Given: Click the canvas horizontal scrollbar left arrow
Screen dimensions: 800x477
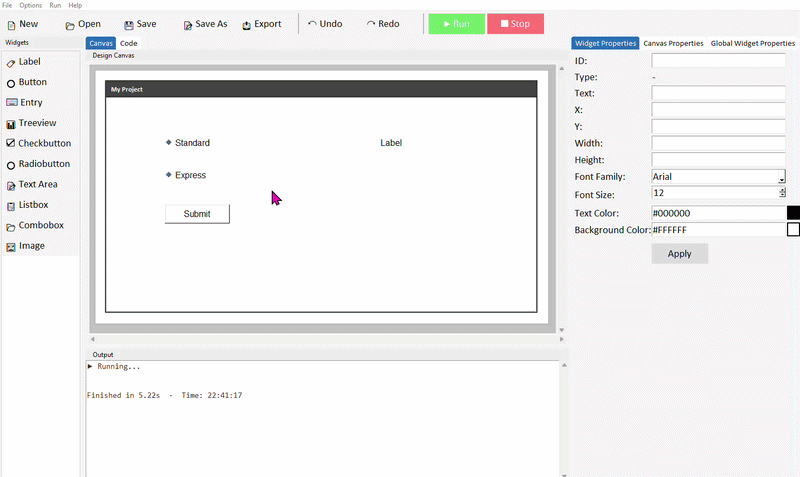Looking at the screenshot, I should tap(92, 339).
